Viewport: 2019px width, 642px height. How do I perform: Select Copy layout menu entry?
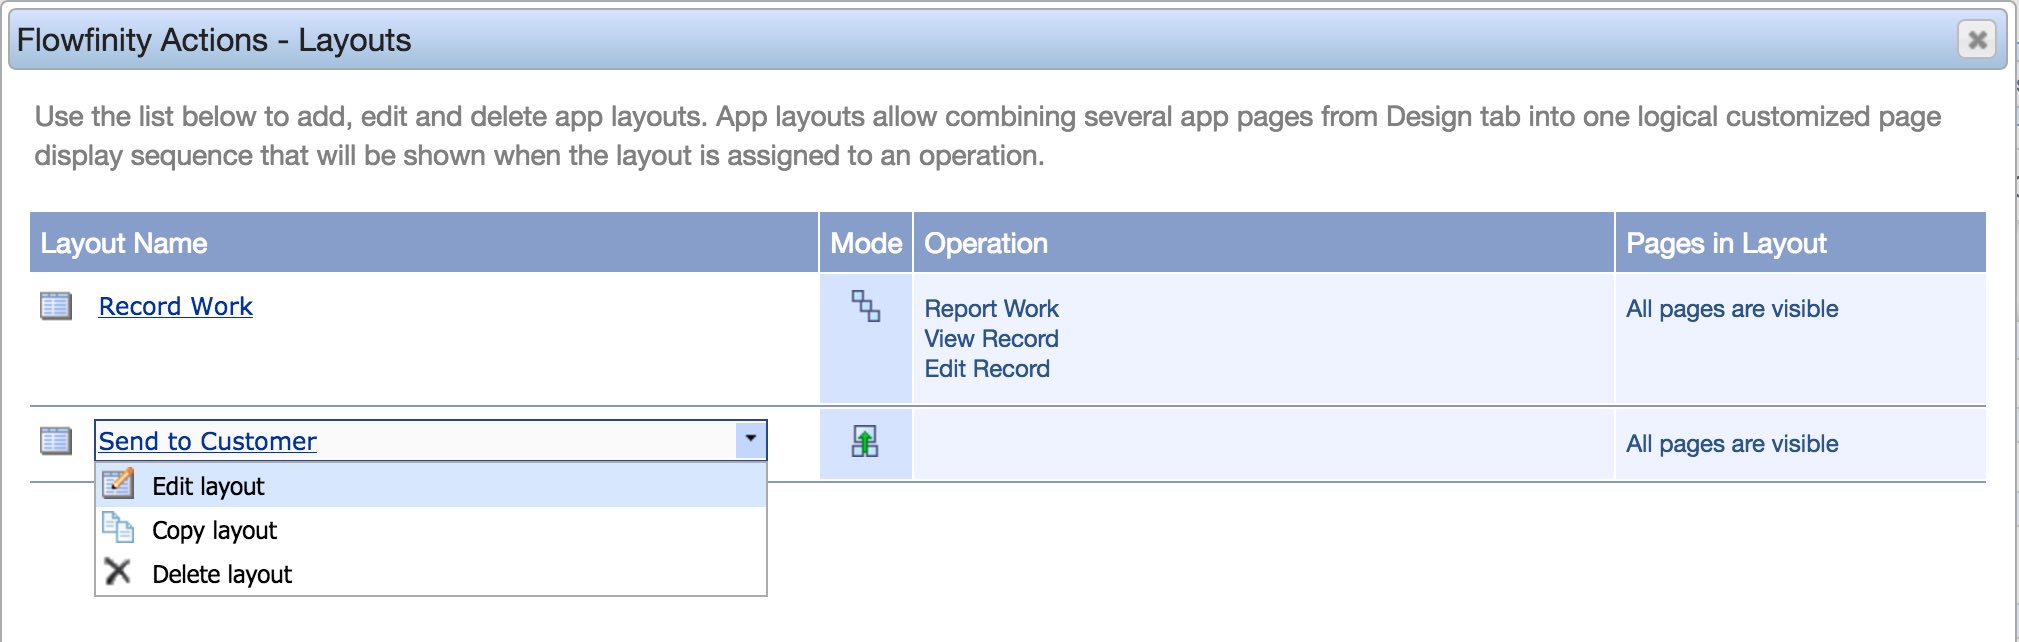pyautogui.click(x=214, y=531)
